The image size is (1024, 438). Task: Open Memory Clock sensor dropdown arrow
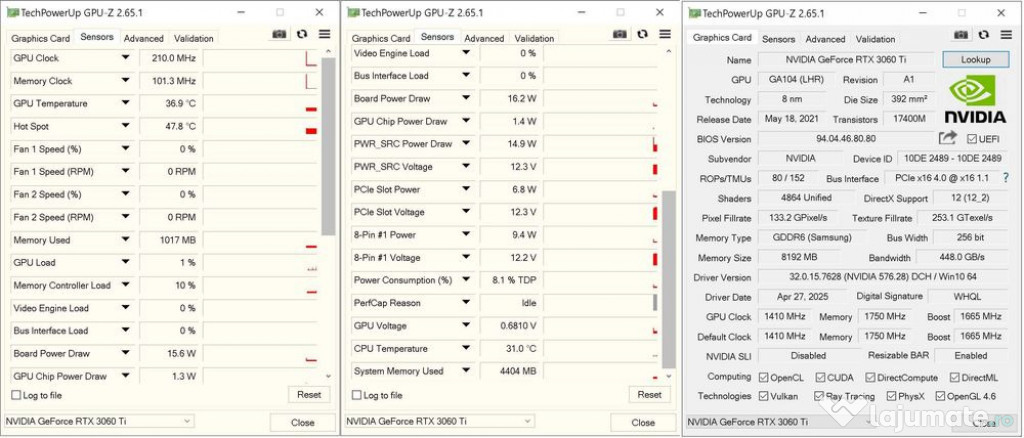[x=125, y=81]
